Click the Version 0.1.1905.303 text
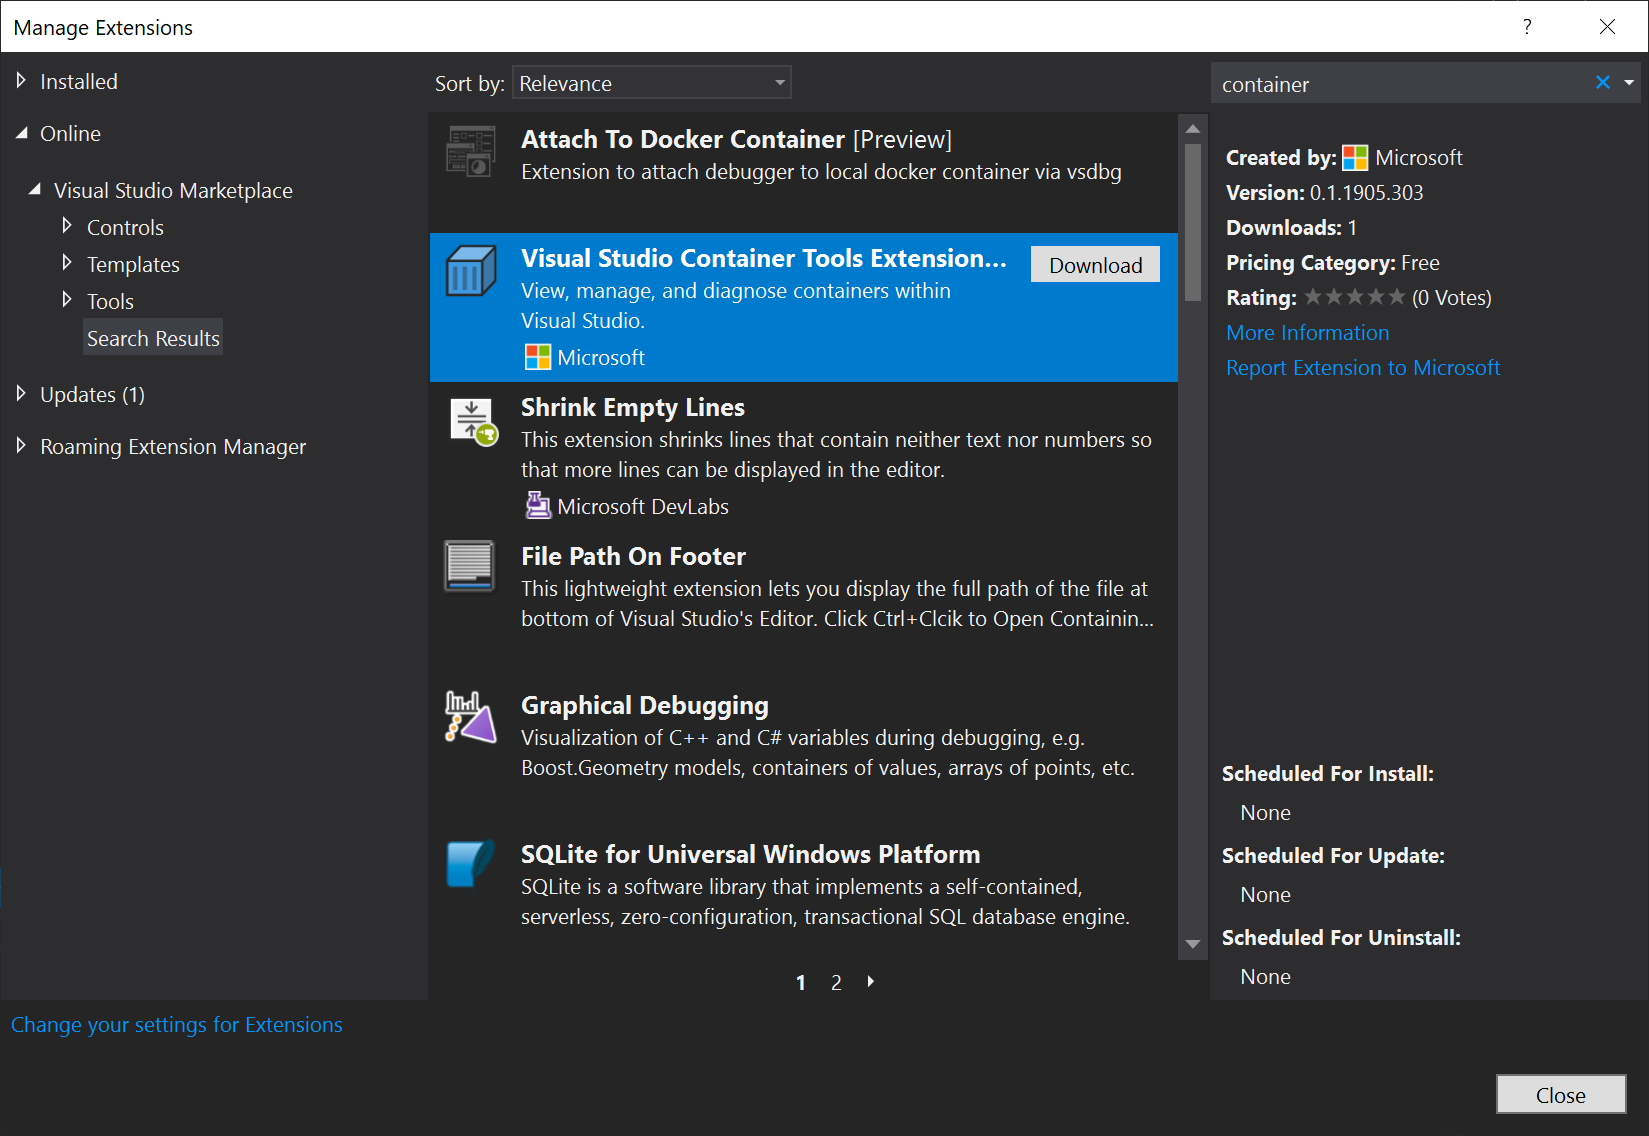The width and height of the screenshot is (1649, 1136). pos(1324,193)
